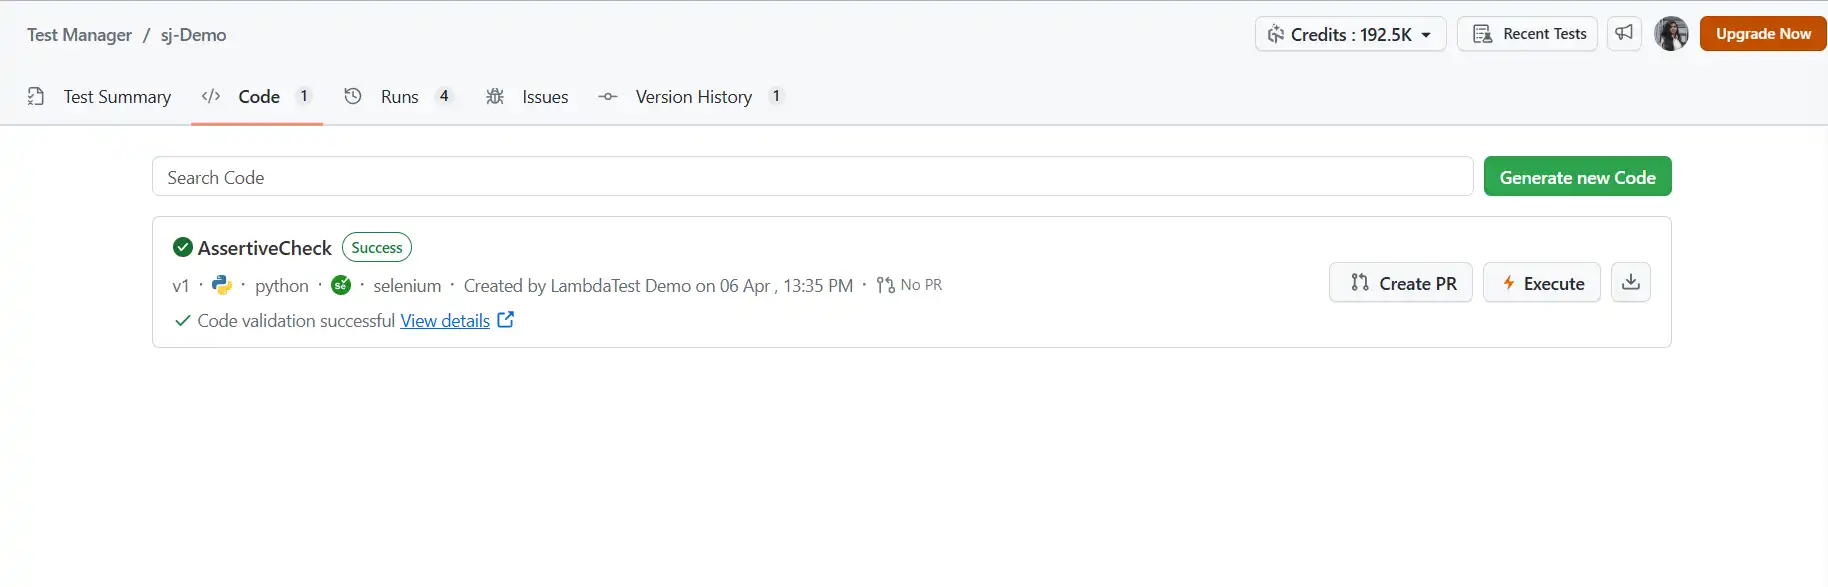Click the Version History count badge
Screen dimensions: 1828x587
point(776,96)
